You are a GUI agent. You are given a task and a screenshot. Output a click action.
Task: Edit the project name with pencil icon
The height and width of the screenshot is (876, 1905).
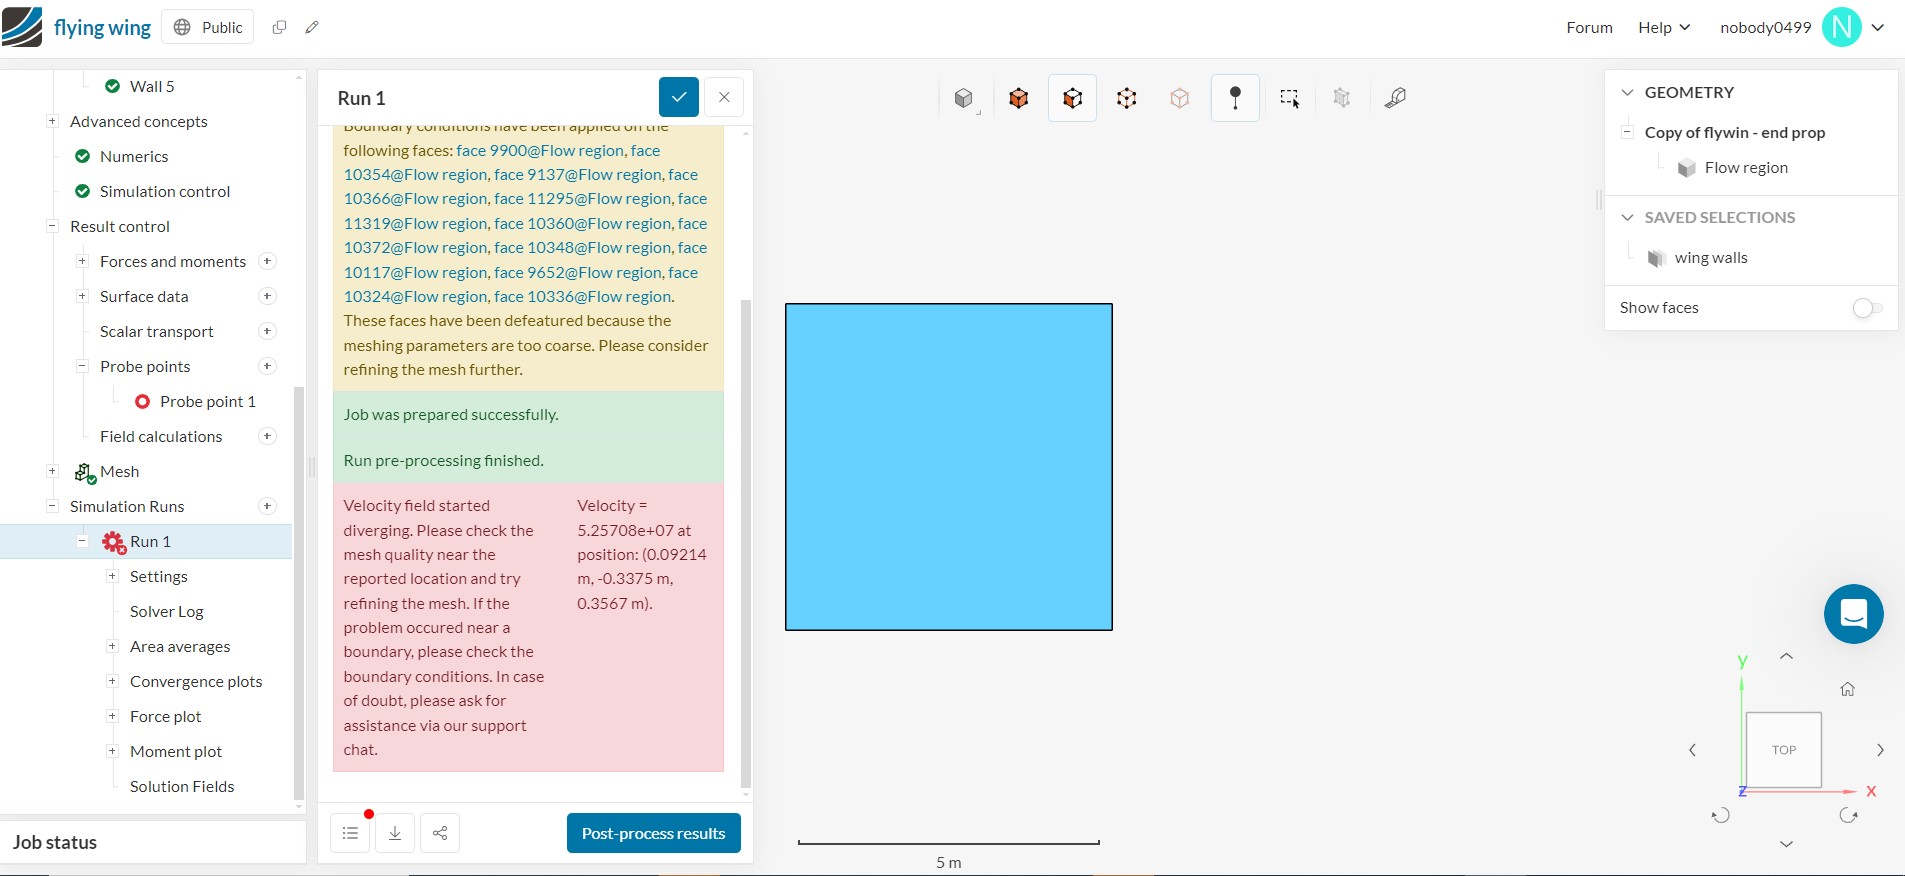point(312,27)
